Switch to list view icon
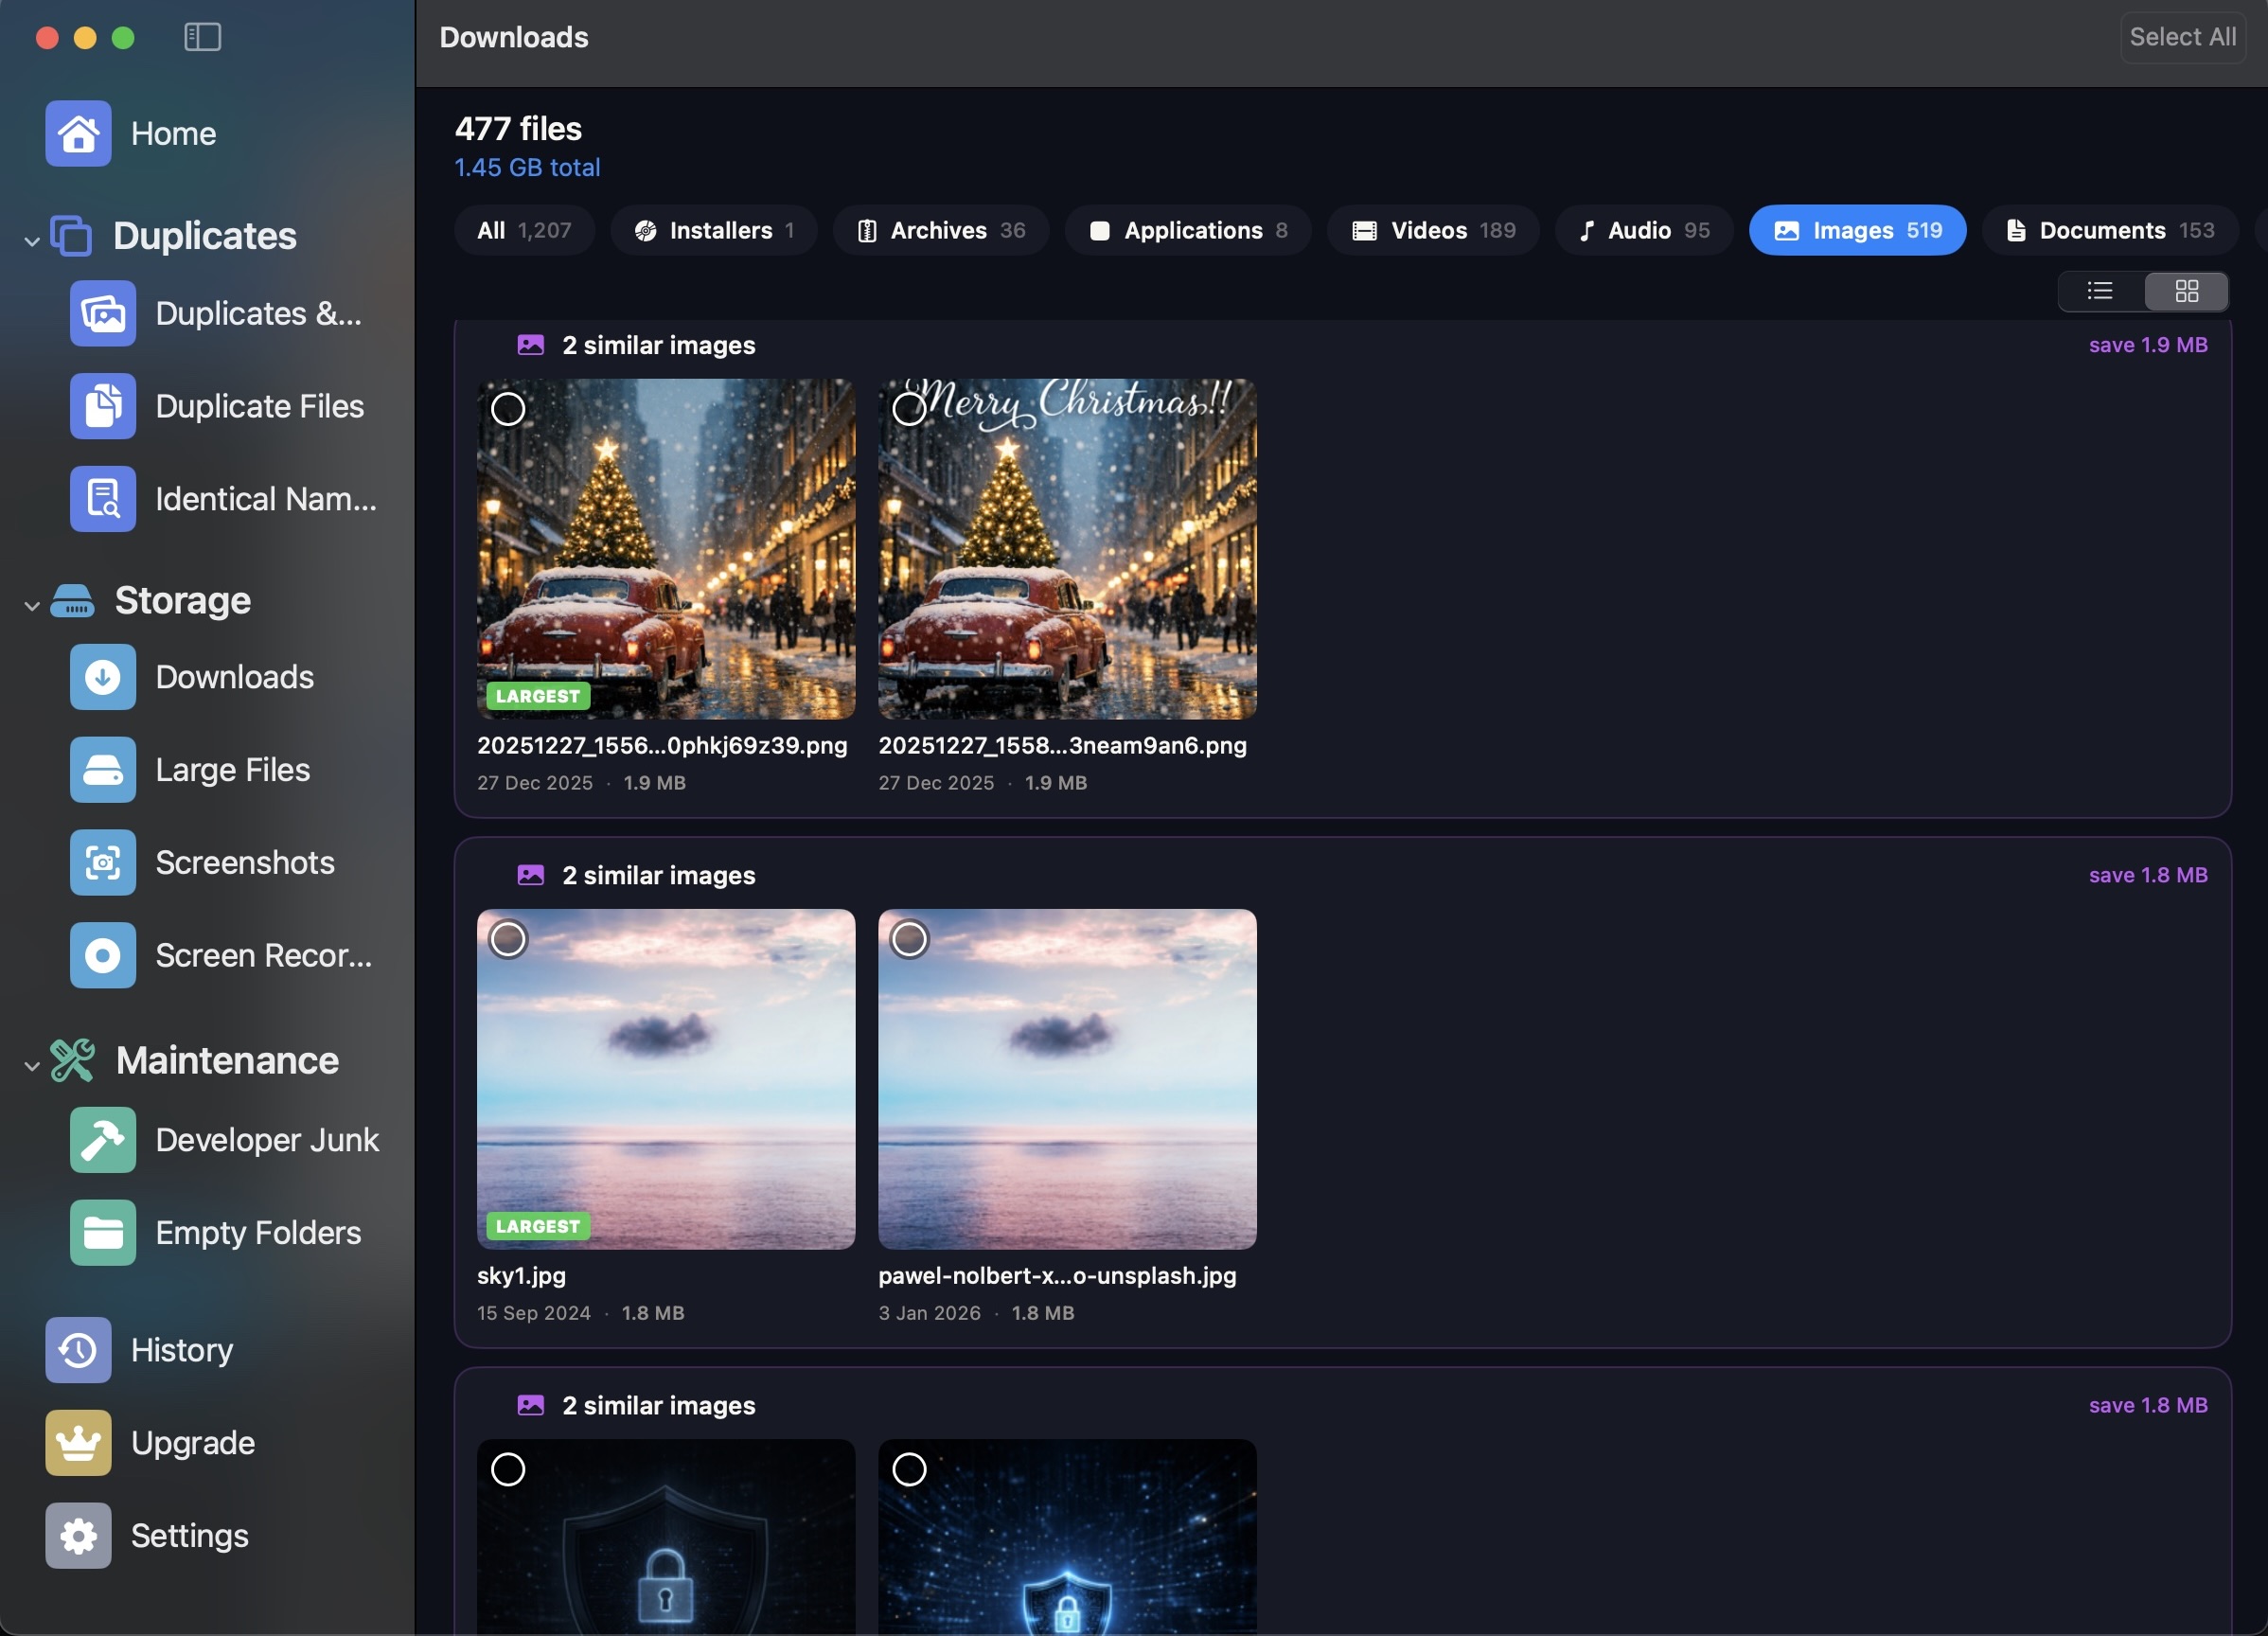2268x1636 pixels. point(2100,291)
